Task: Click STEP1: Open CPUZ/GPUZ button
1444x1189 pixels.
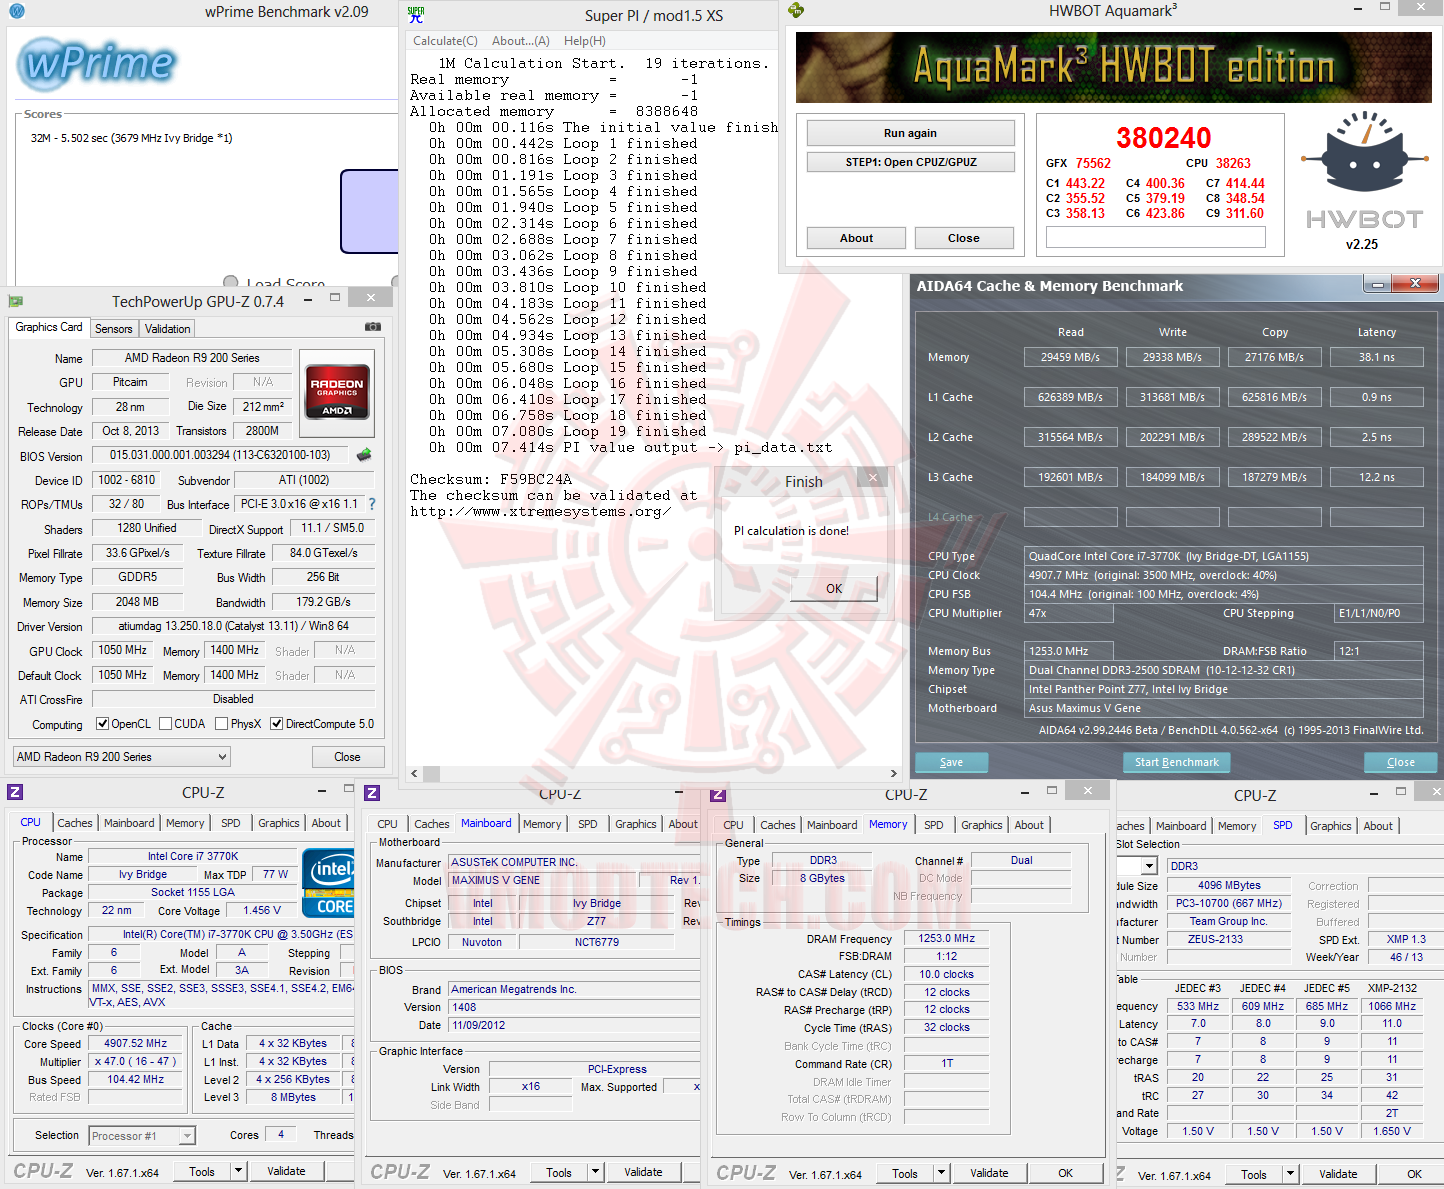Action: pyautogui.click(x=911, y=162)
